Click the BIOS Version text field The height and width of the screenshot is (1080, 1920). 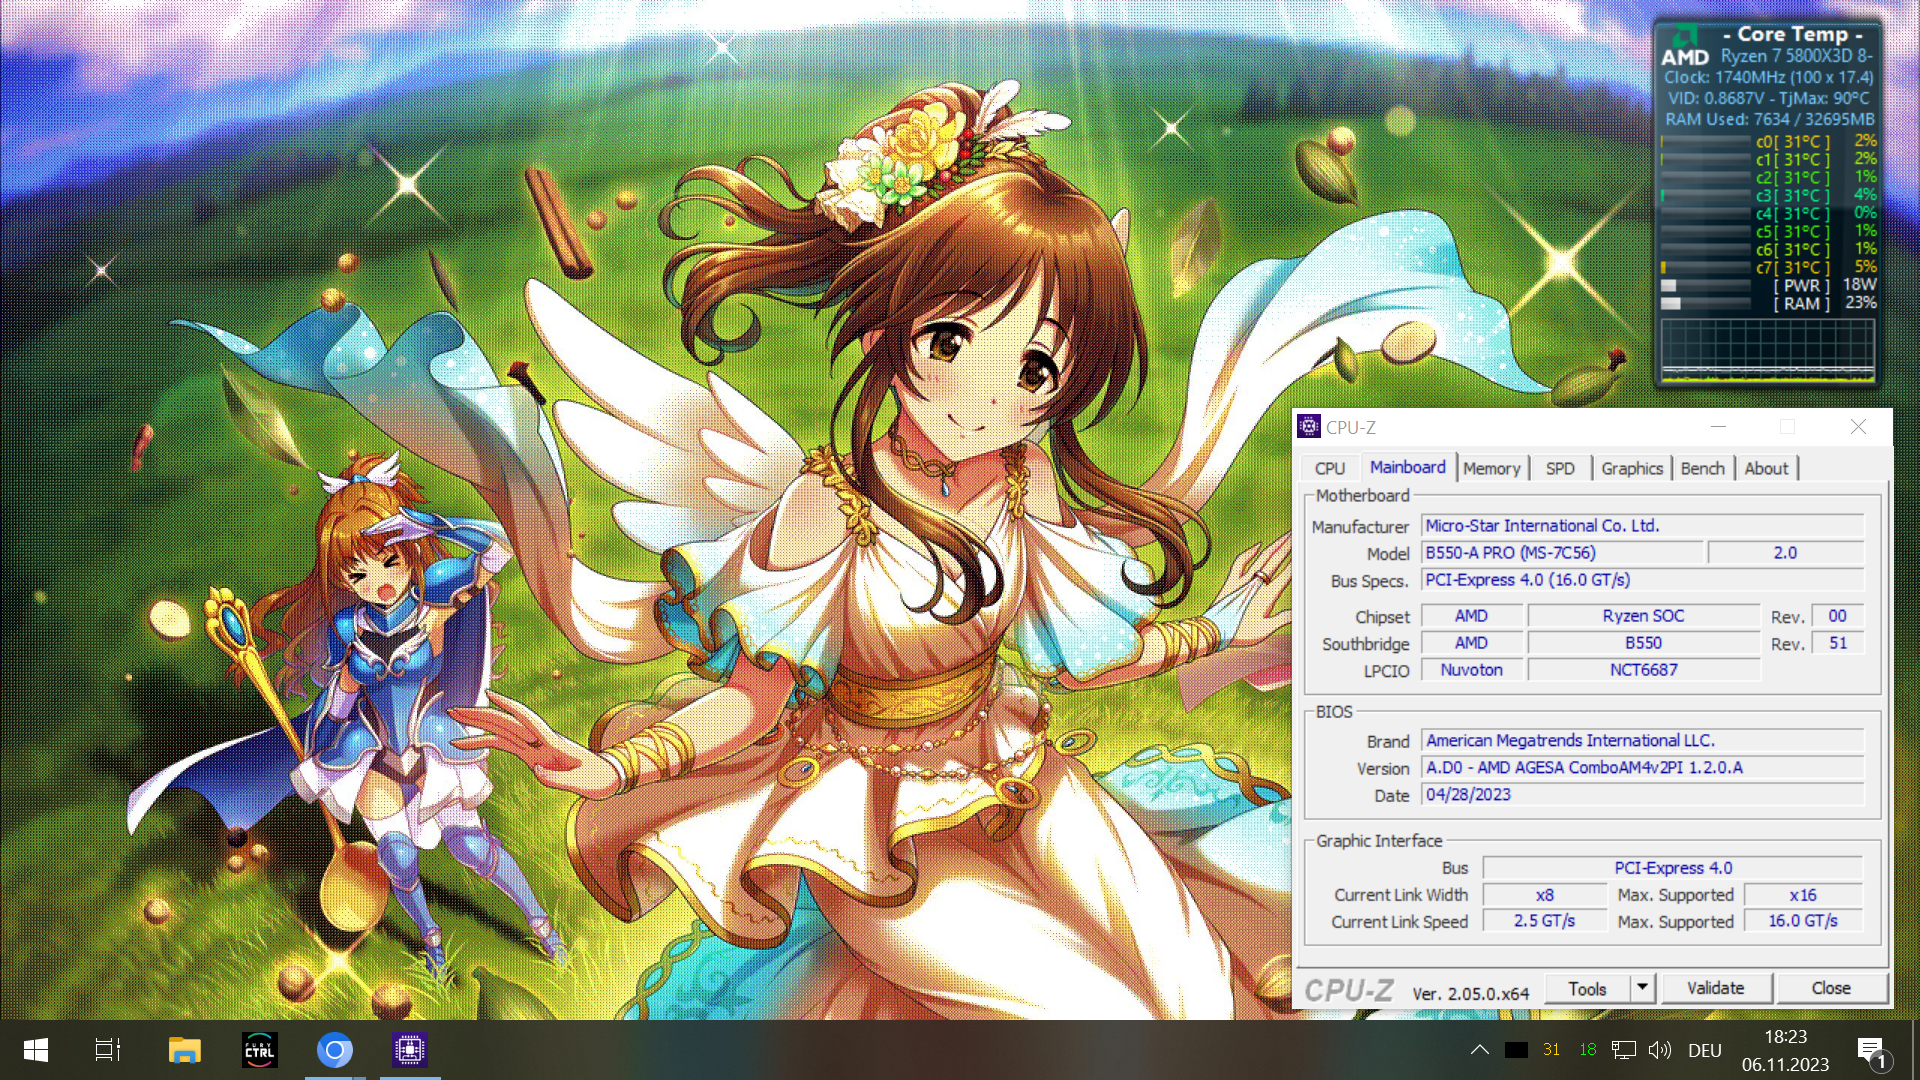click(x=1642, y=768)
